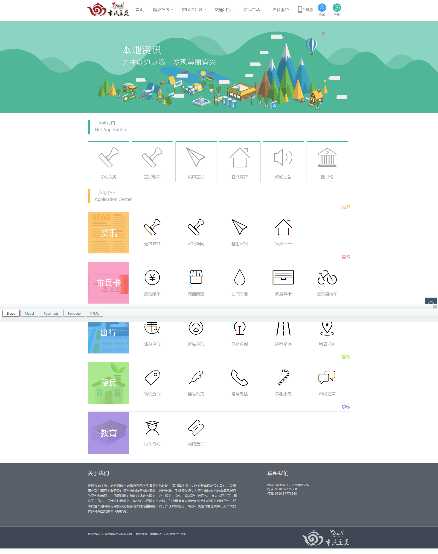Open the ribbon bow icon in purple row
This screenshot has height=554, width=438.
click(x=152, y=428)
